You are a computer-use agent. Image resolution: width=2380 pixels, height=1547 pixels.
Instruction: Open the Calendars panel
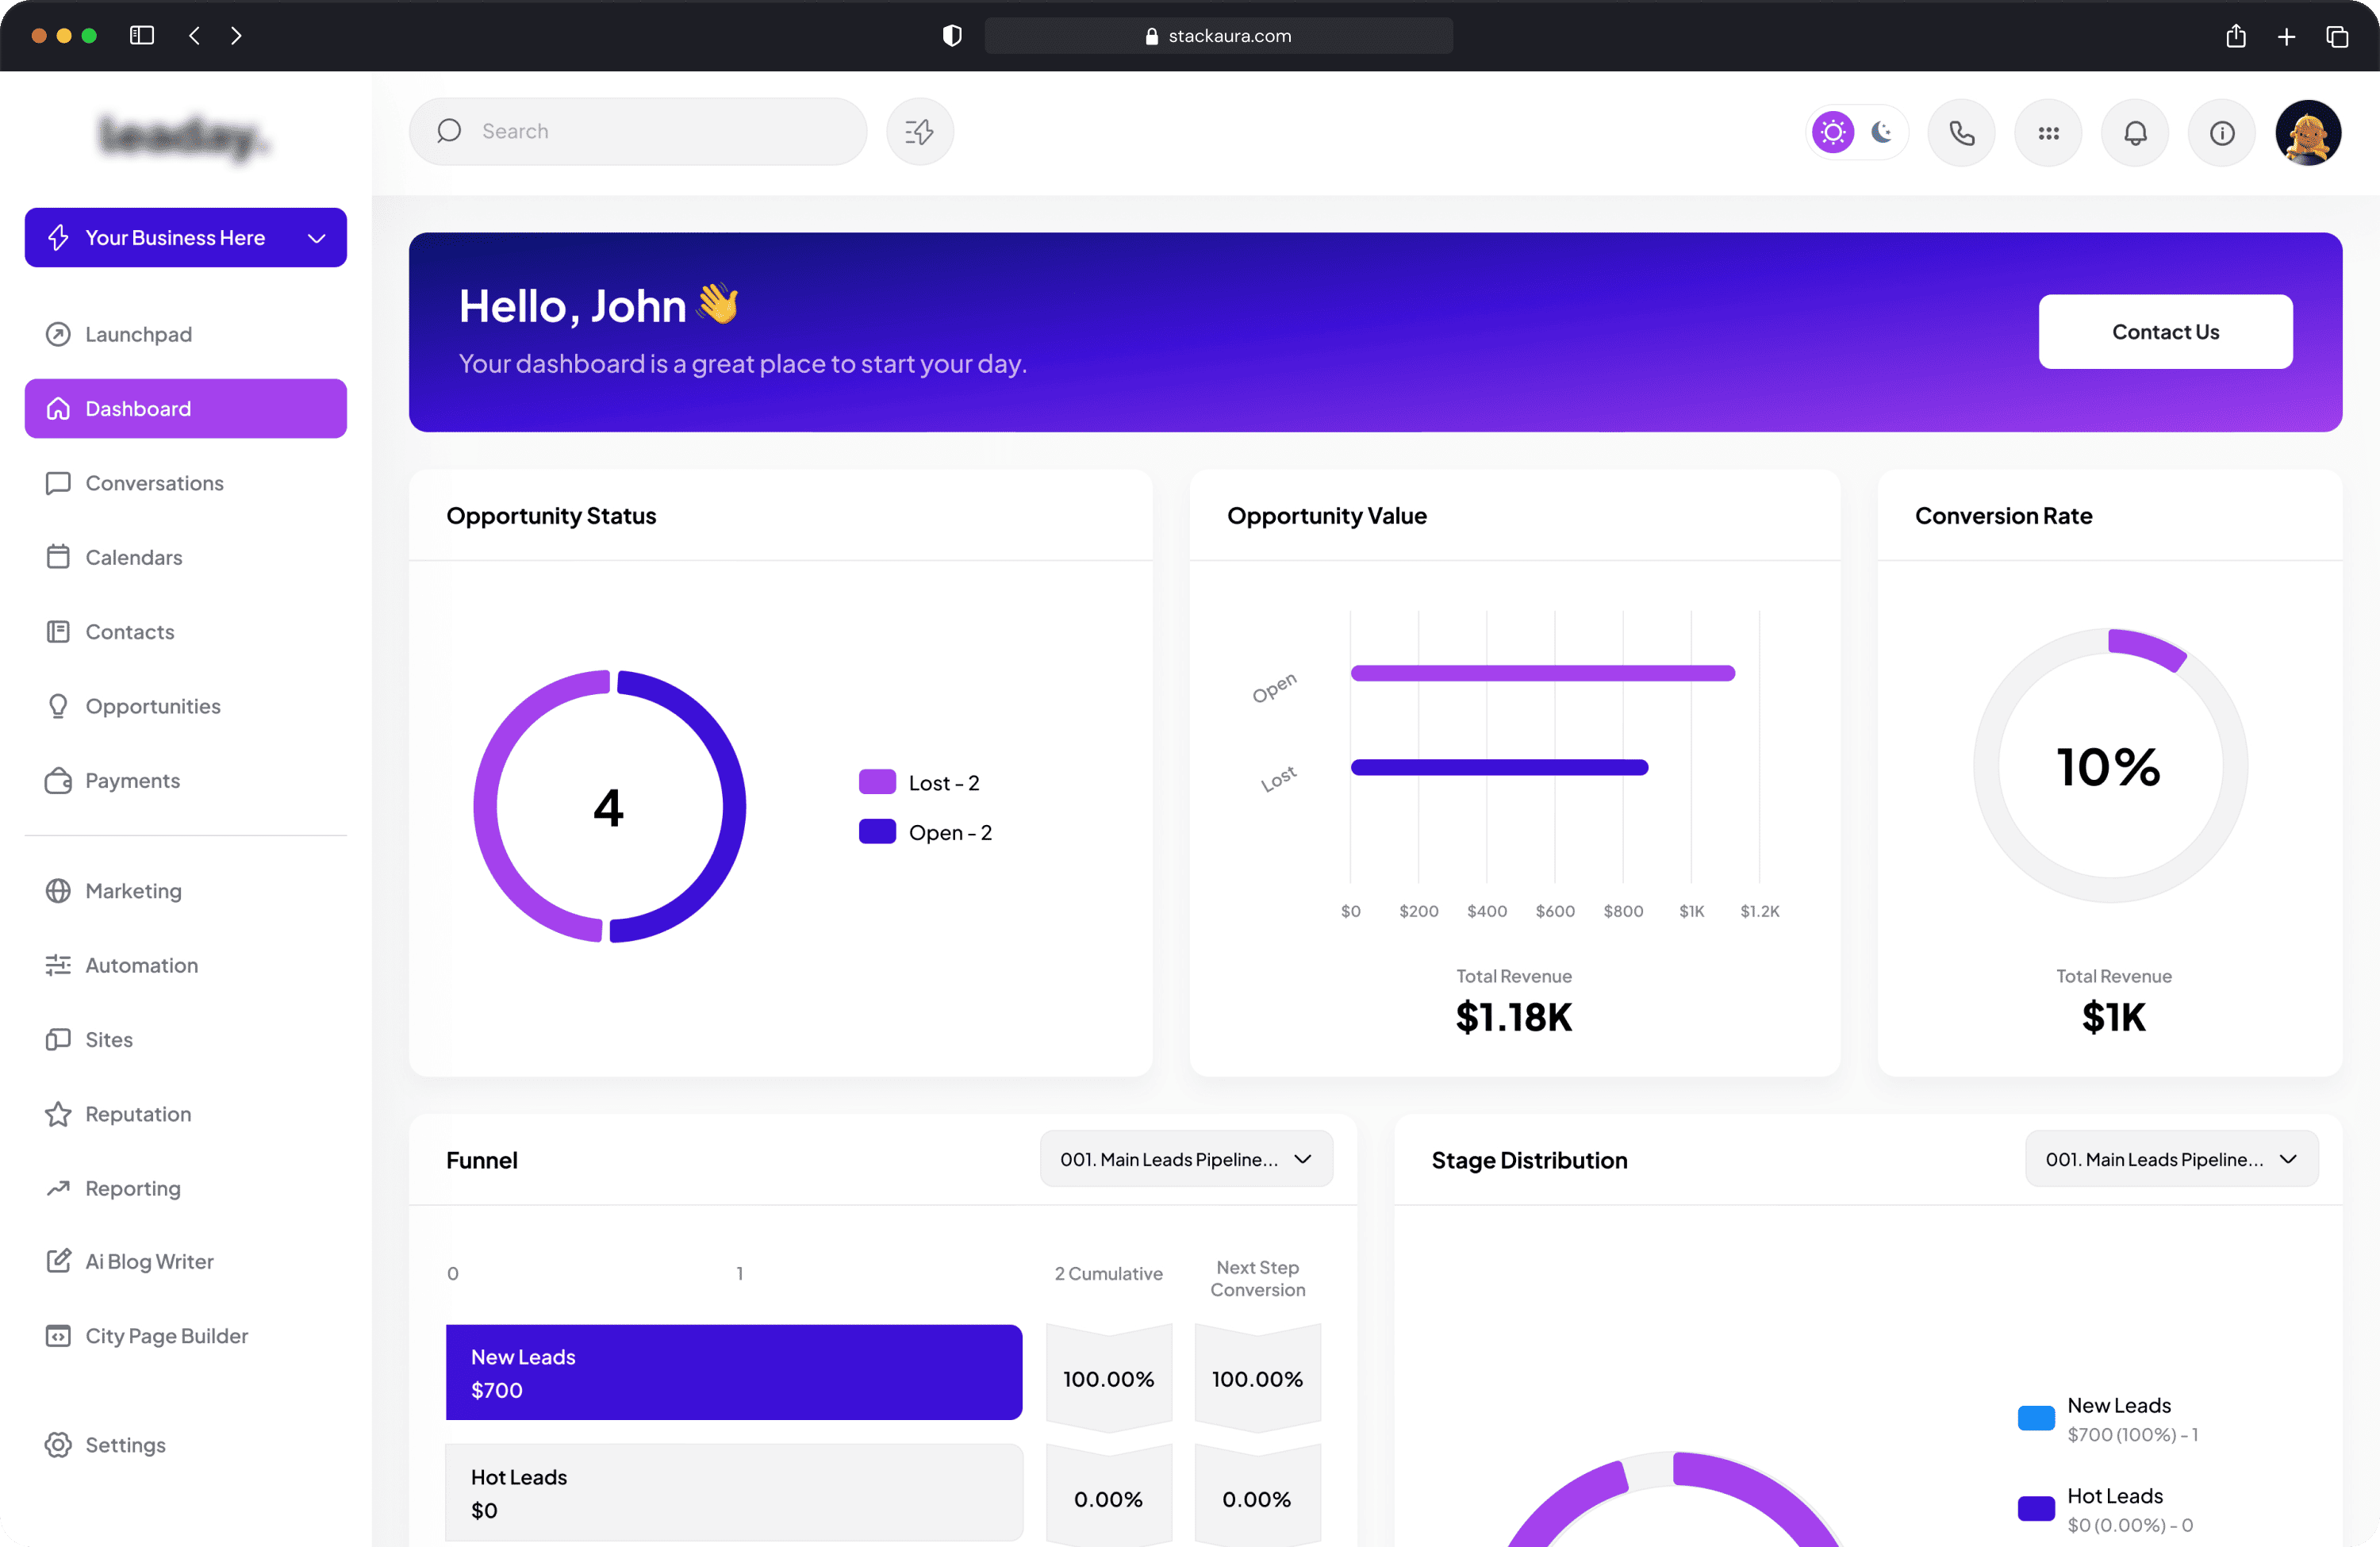click(x=133, y=557)
